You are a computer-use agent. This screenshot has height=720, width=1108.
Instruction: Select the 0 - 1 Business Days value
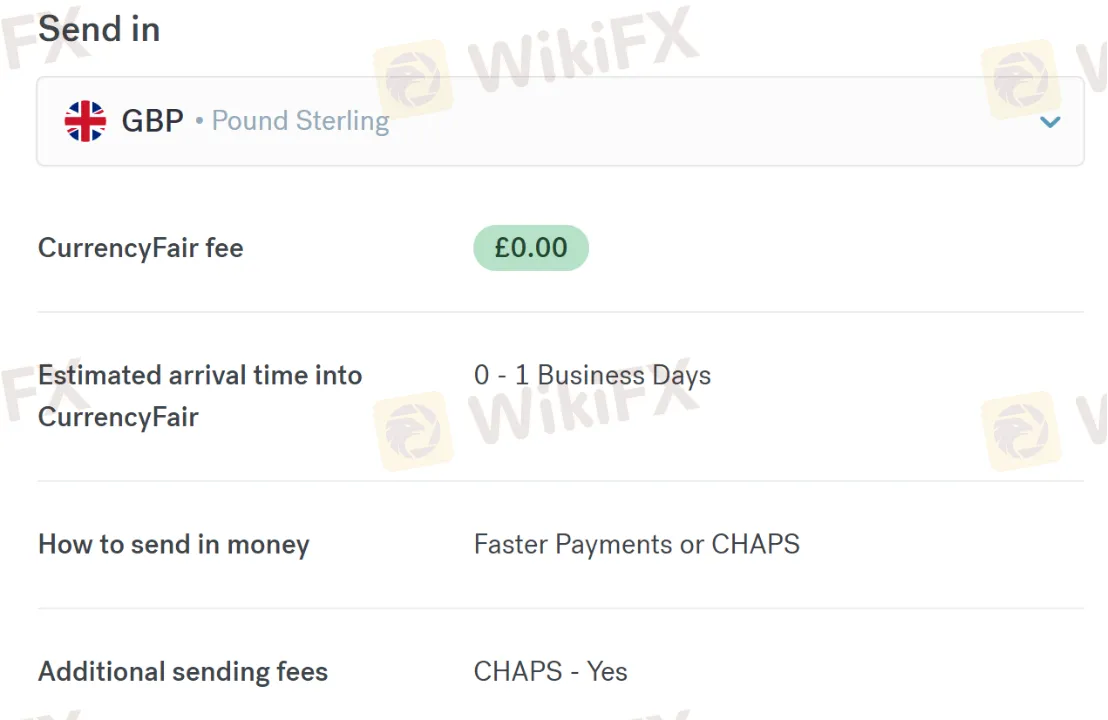pos(592,375)
